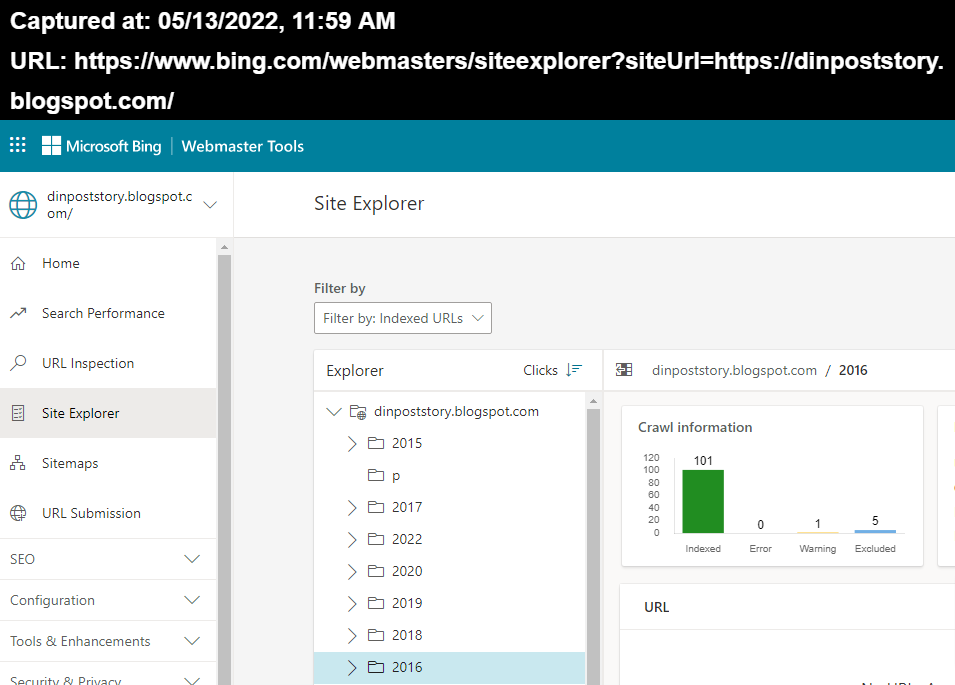The width and height of the screenshot is (955, 685).
Task: Click the Error label in chart
Action: pos(760,549)
